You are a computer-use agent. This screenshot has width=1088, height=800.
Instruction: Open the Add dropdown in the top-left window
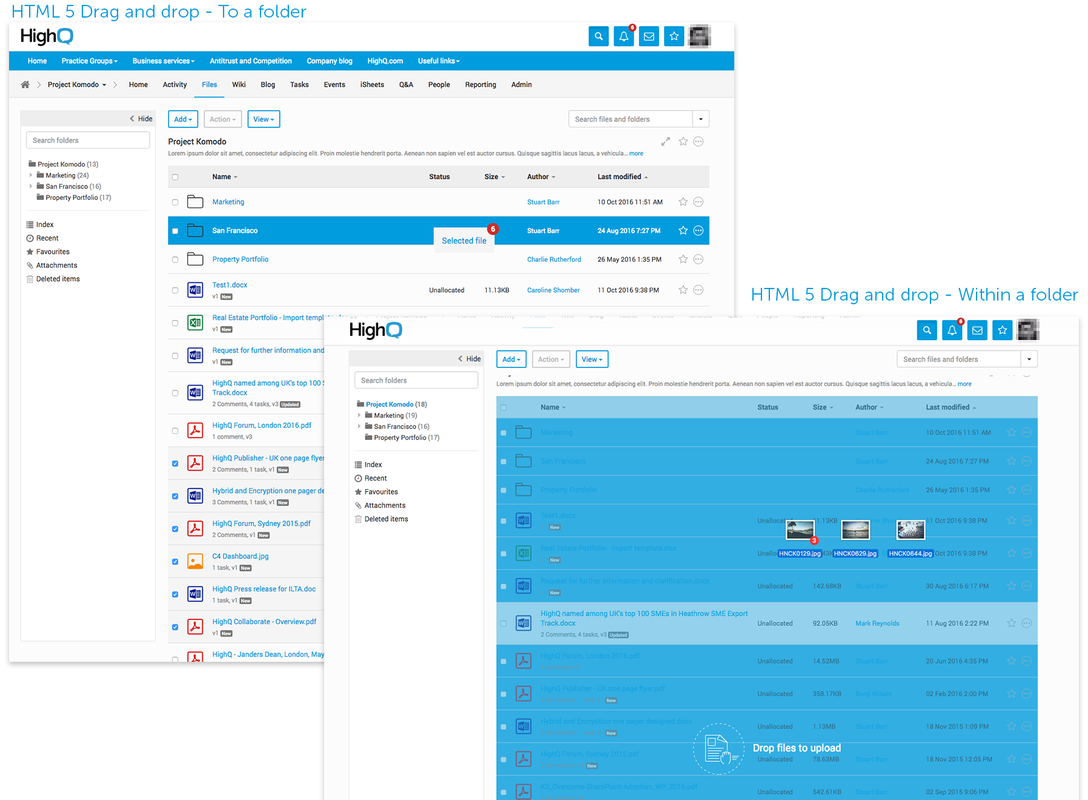183,119
